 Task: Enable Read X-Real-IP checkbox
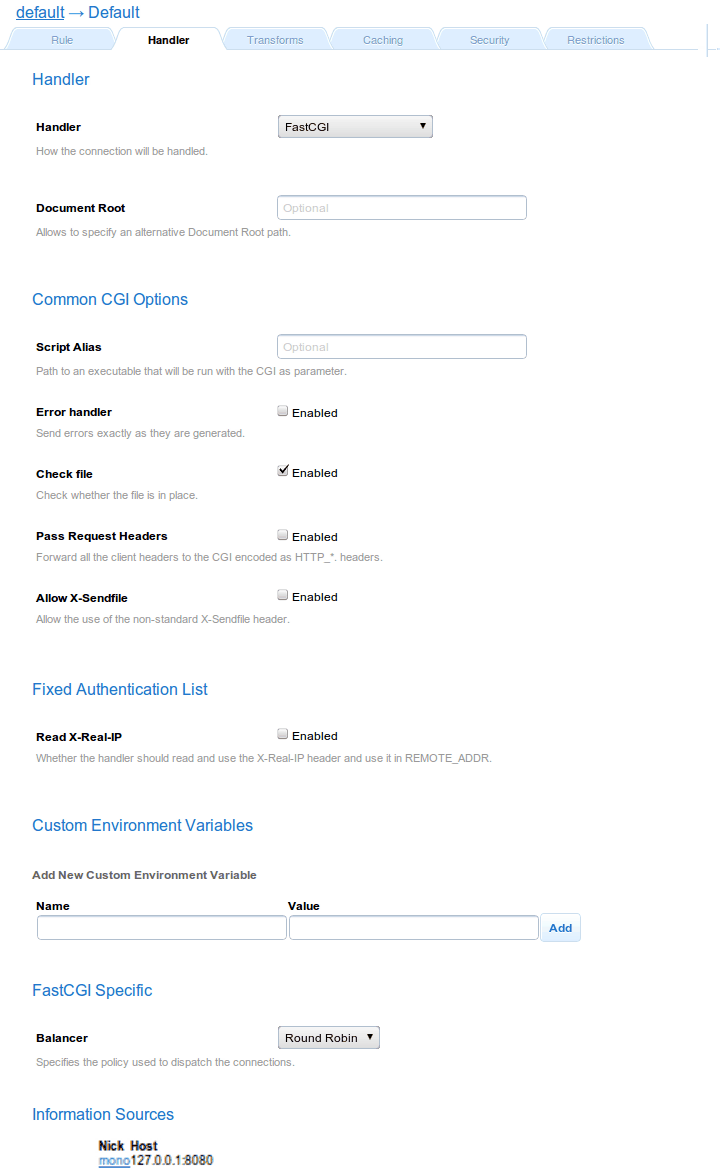(283, 734)
